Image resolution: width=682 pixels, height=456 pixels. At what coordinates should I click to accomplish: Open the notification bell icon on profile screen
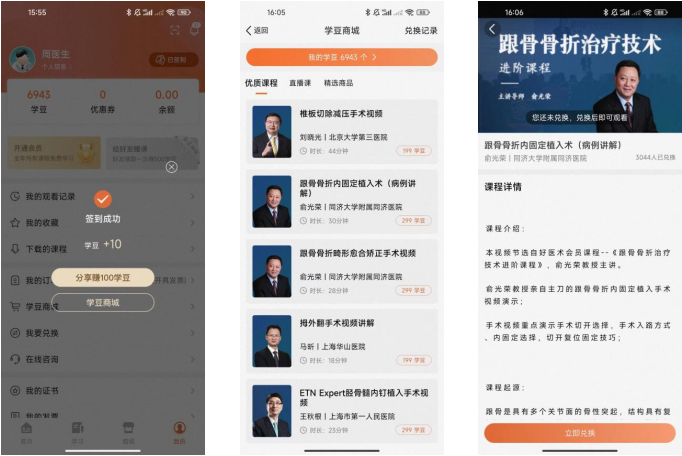point(194,29)
